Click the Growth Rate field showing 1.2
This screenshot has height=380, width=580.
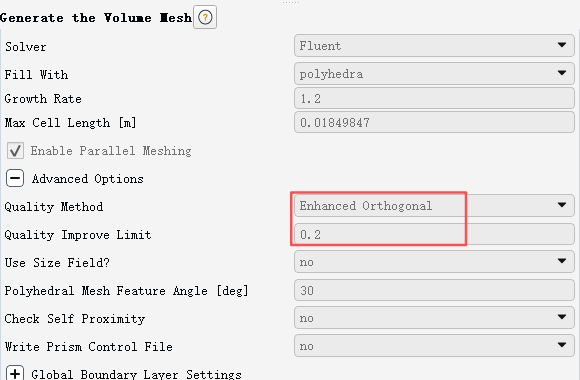click(x=434, y=98)
